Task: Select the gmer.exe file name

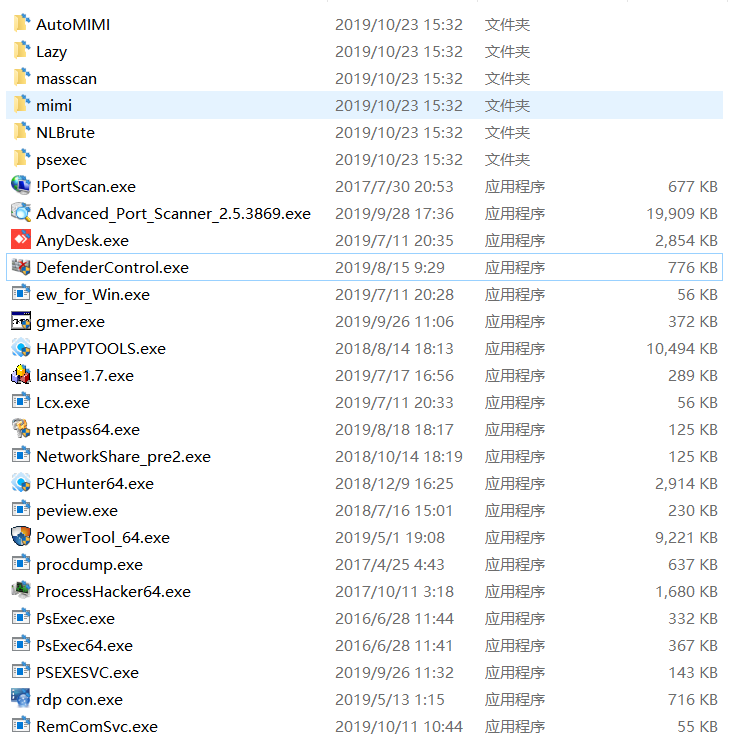Action: pos(71,322)
